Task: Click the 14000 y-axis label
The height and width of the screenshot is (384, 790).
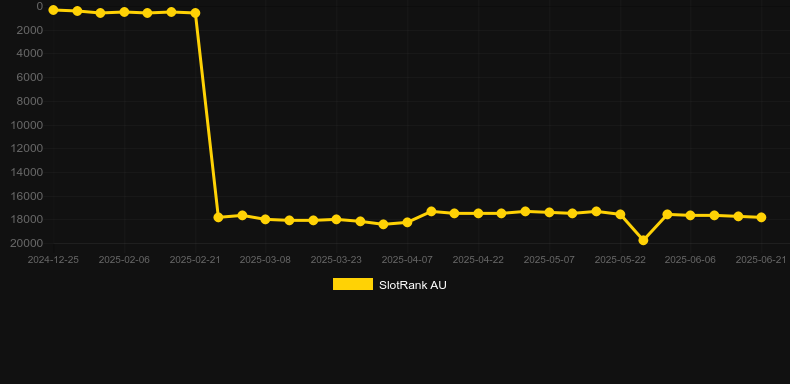Action: (27, 172)
